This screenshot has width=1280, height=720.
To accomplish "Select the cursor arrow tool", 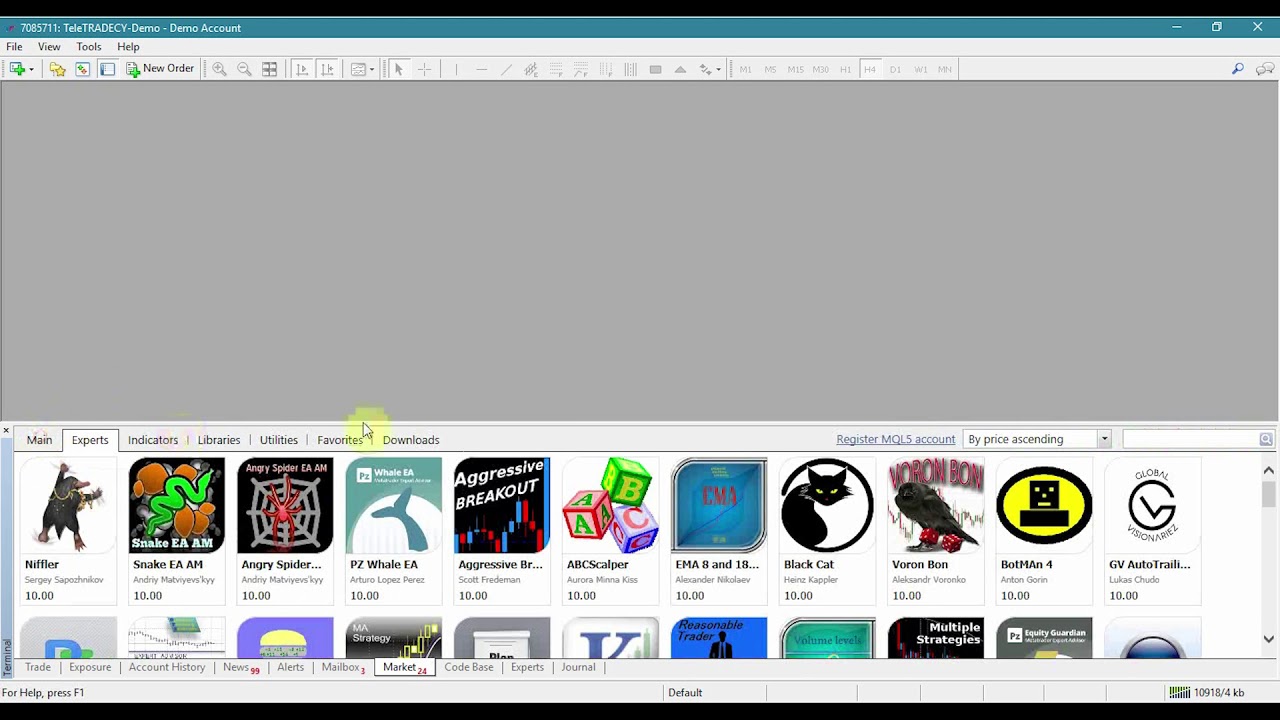I will tap(398, 69).
